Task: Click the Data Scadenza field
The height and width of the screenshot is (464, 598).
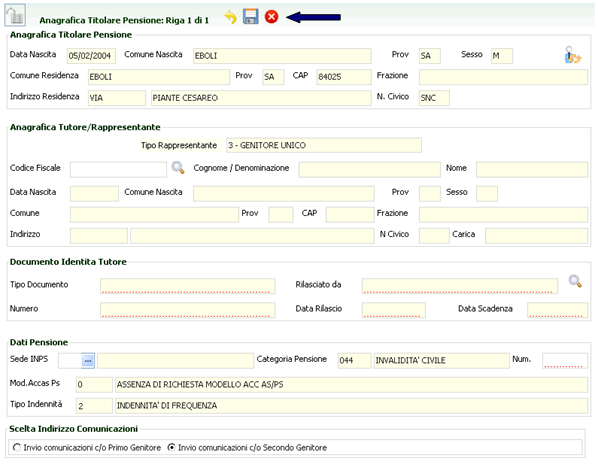Action: point(557,310)
